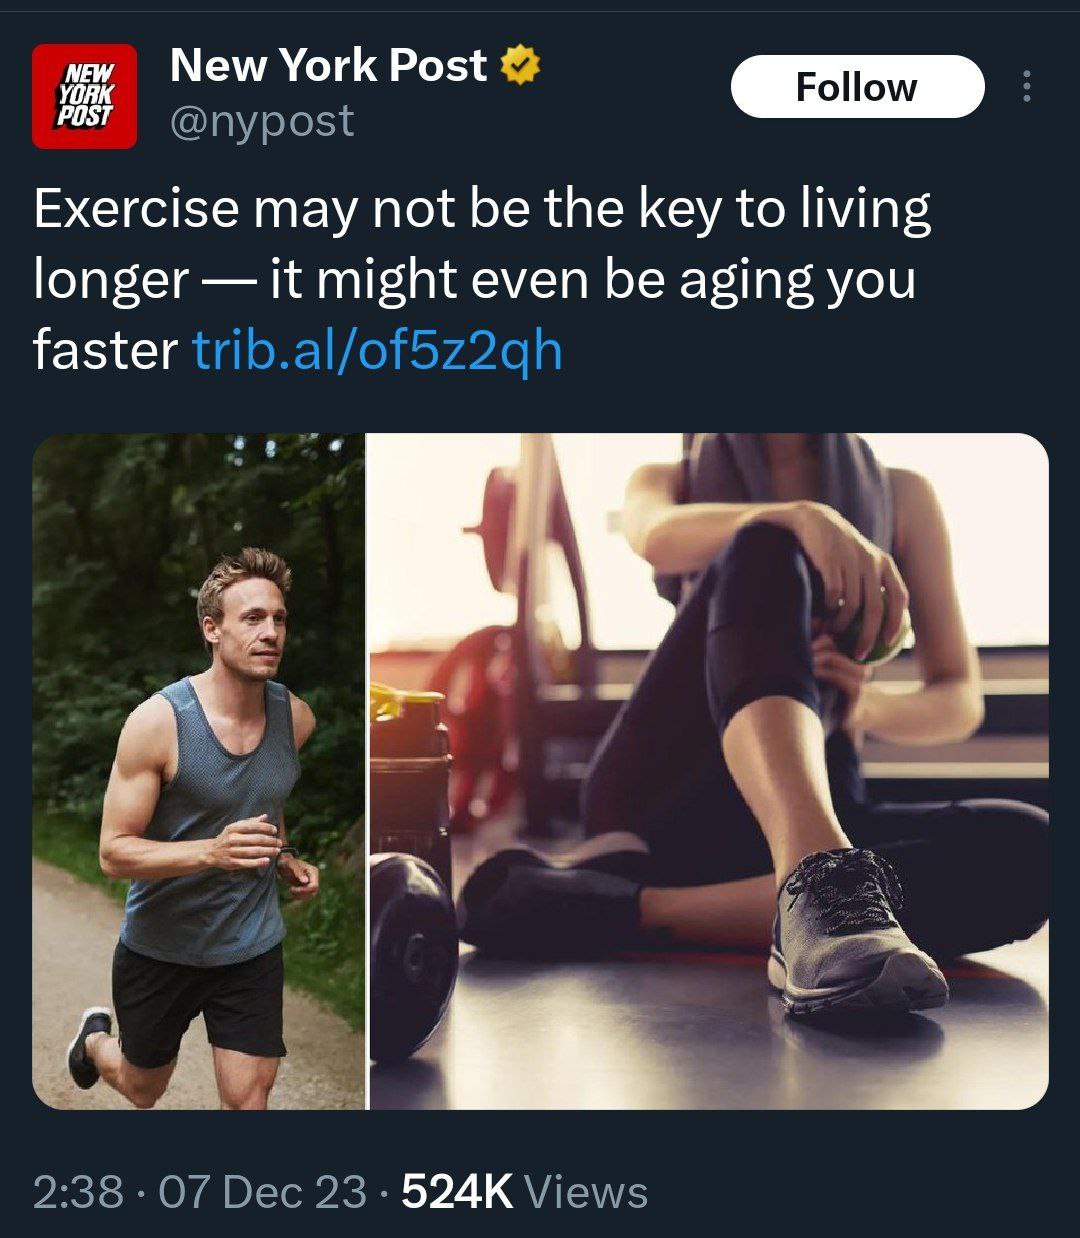Click the runner's black shorts
This screenshot has height=1238, width=1080.
pyautogui.click(x=199, y=1001)
